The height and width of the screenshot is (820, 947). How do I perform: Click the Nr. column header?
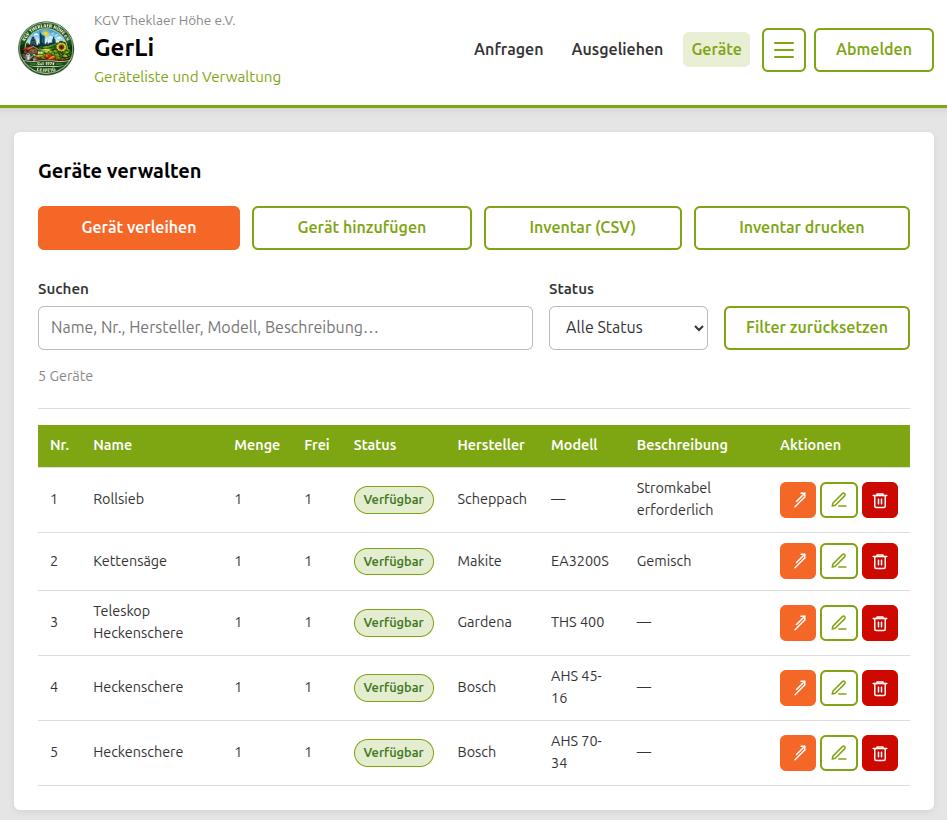[x=59, y=445]
